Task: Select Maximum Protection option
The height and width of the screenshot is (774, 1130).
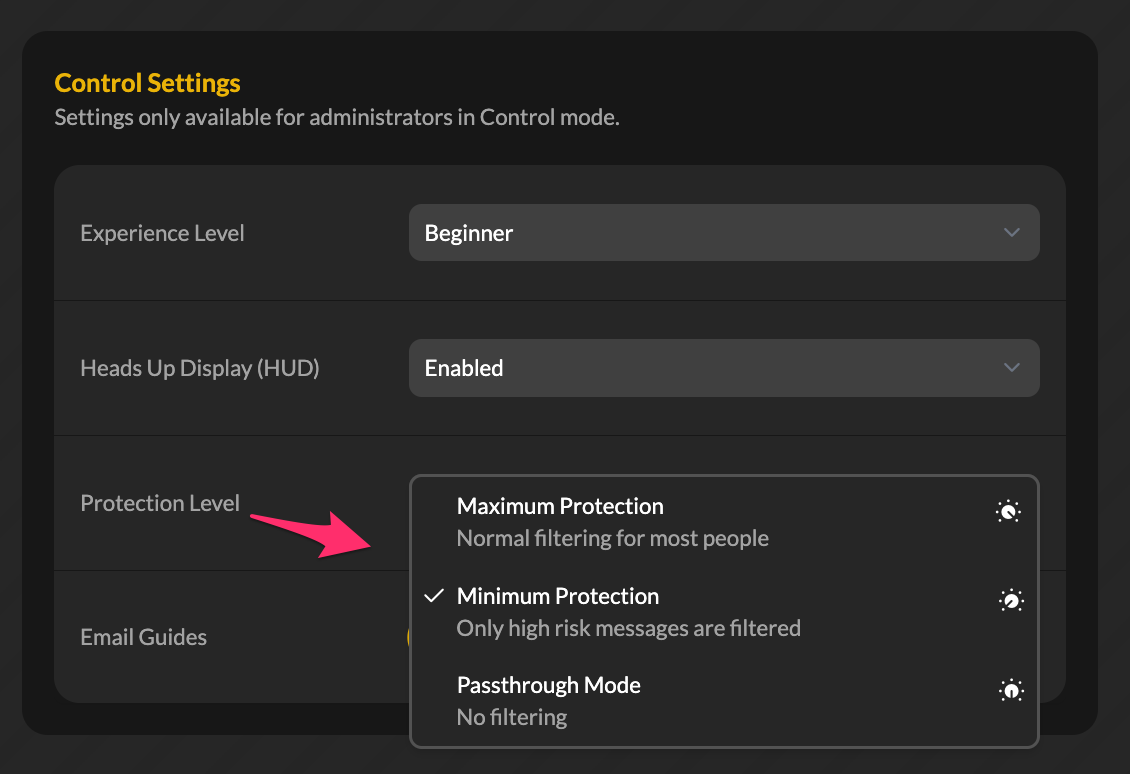Action: coord(724,522)
